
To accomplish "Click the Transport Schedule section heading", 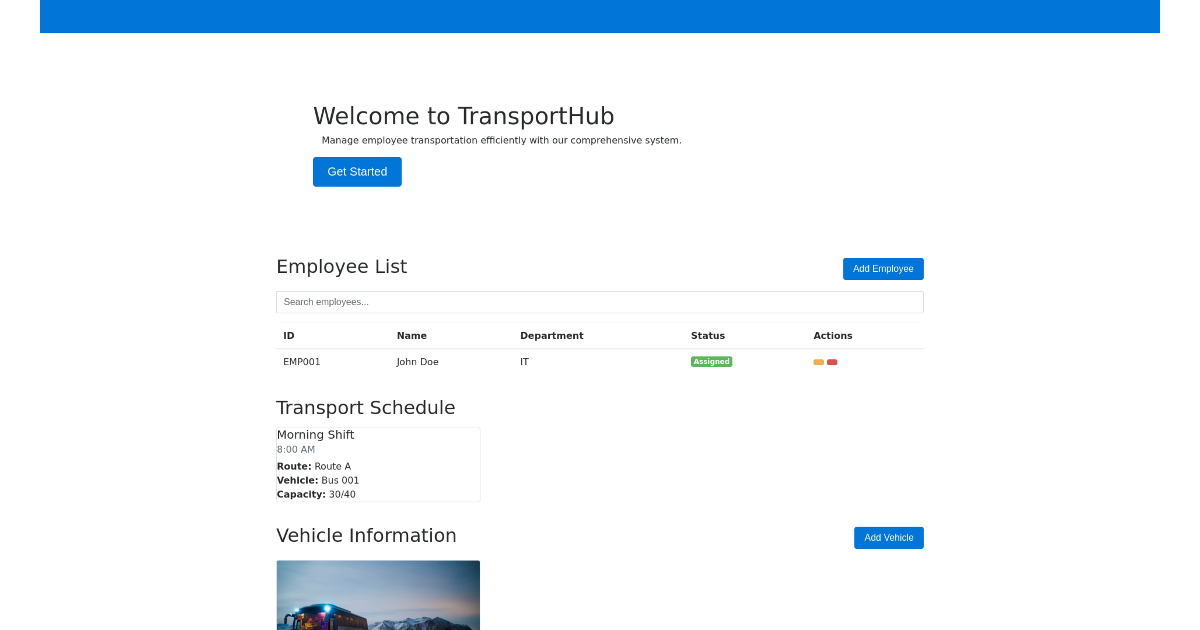I will [366, 407].
